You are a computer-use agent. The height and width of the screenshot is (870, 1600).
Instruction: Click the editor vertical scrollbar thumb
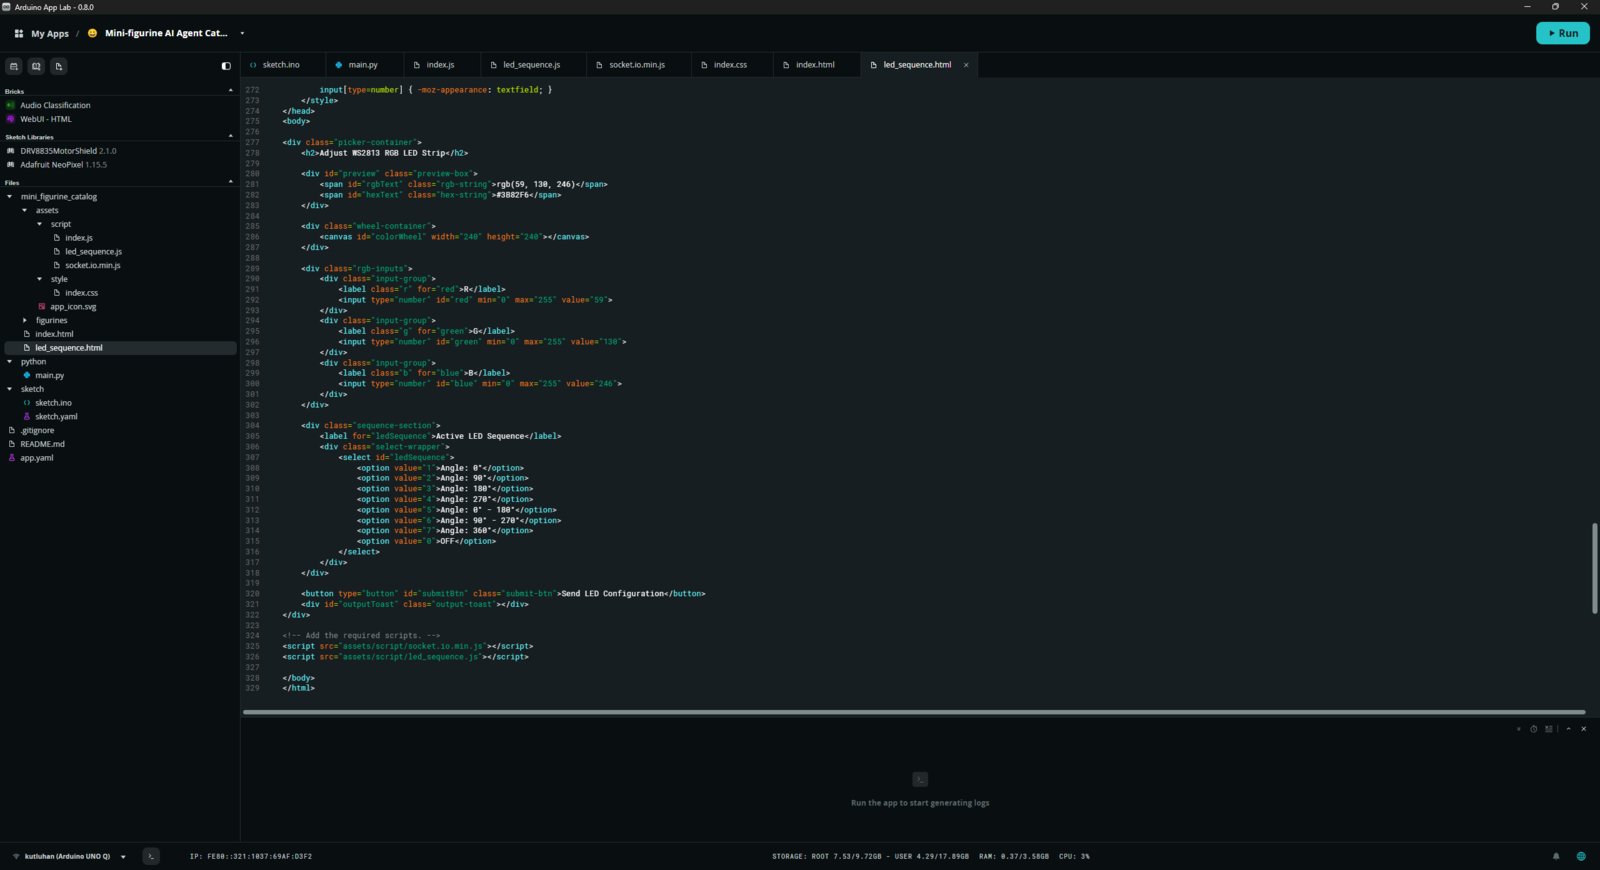pos(1594,567)
